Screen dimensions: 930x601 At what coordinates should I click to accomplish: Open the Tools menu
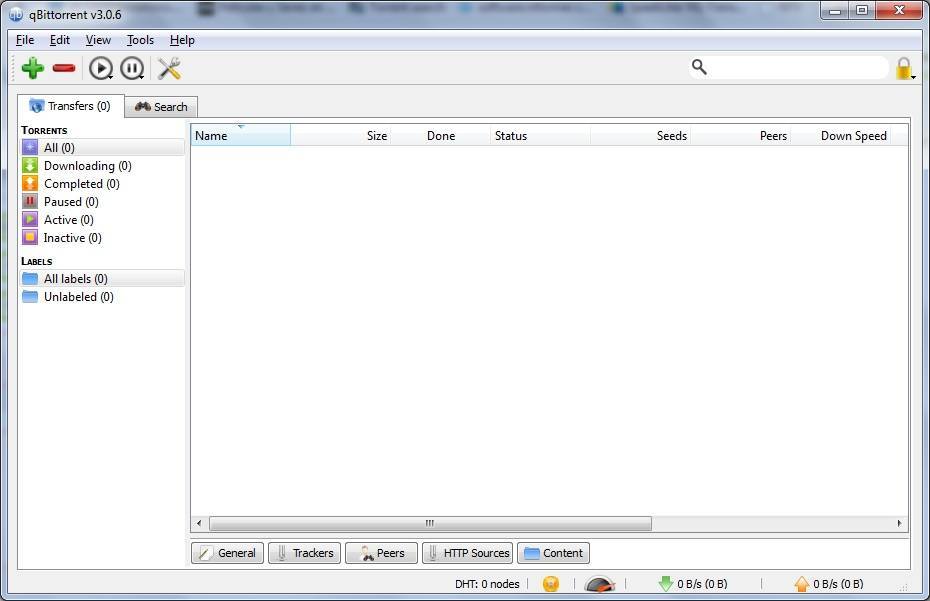point(139,40)
